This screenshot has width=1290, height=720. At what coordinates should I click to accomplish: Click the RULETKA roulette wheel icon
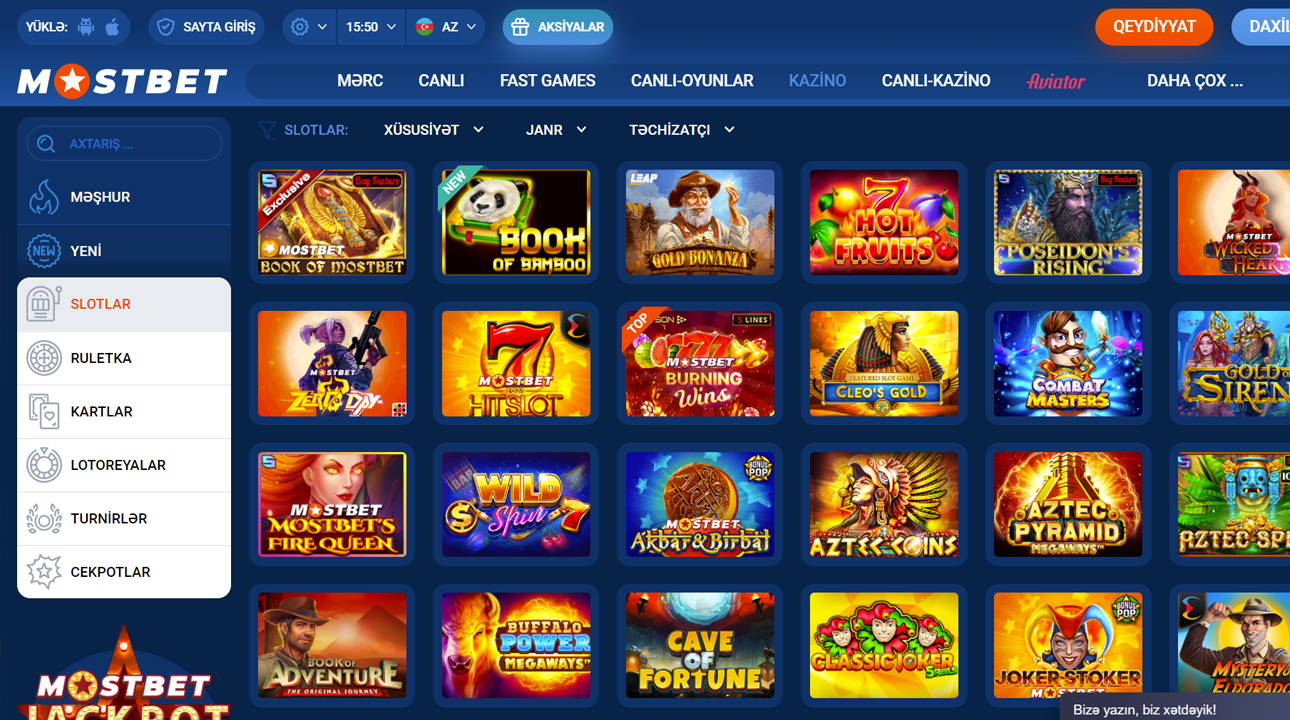click(44, 358)
